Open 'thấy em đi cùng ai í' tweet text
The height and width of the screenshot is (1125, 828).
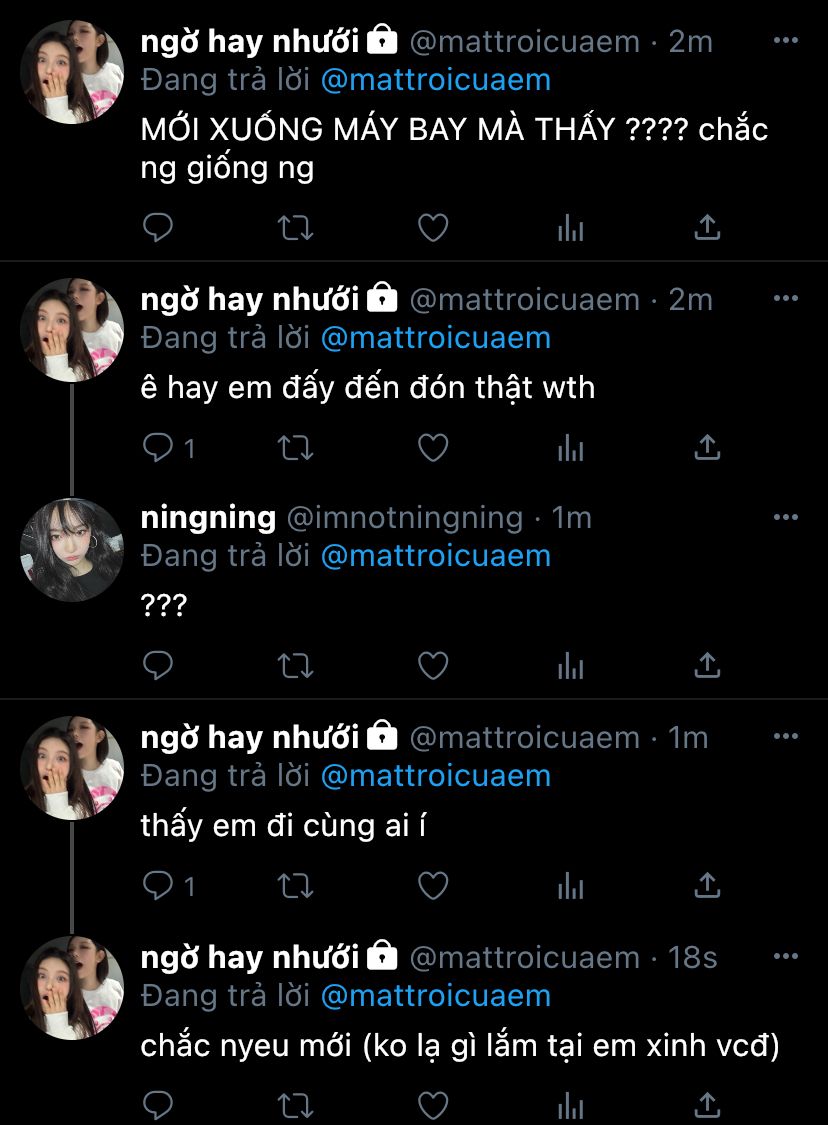(283, 825)
